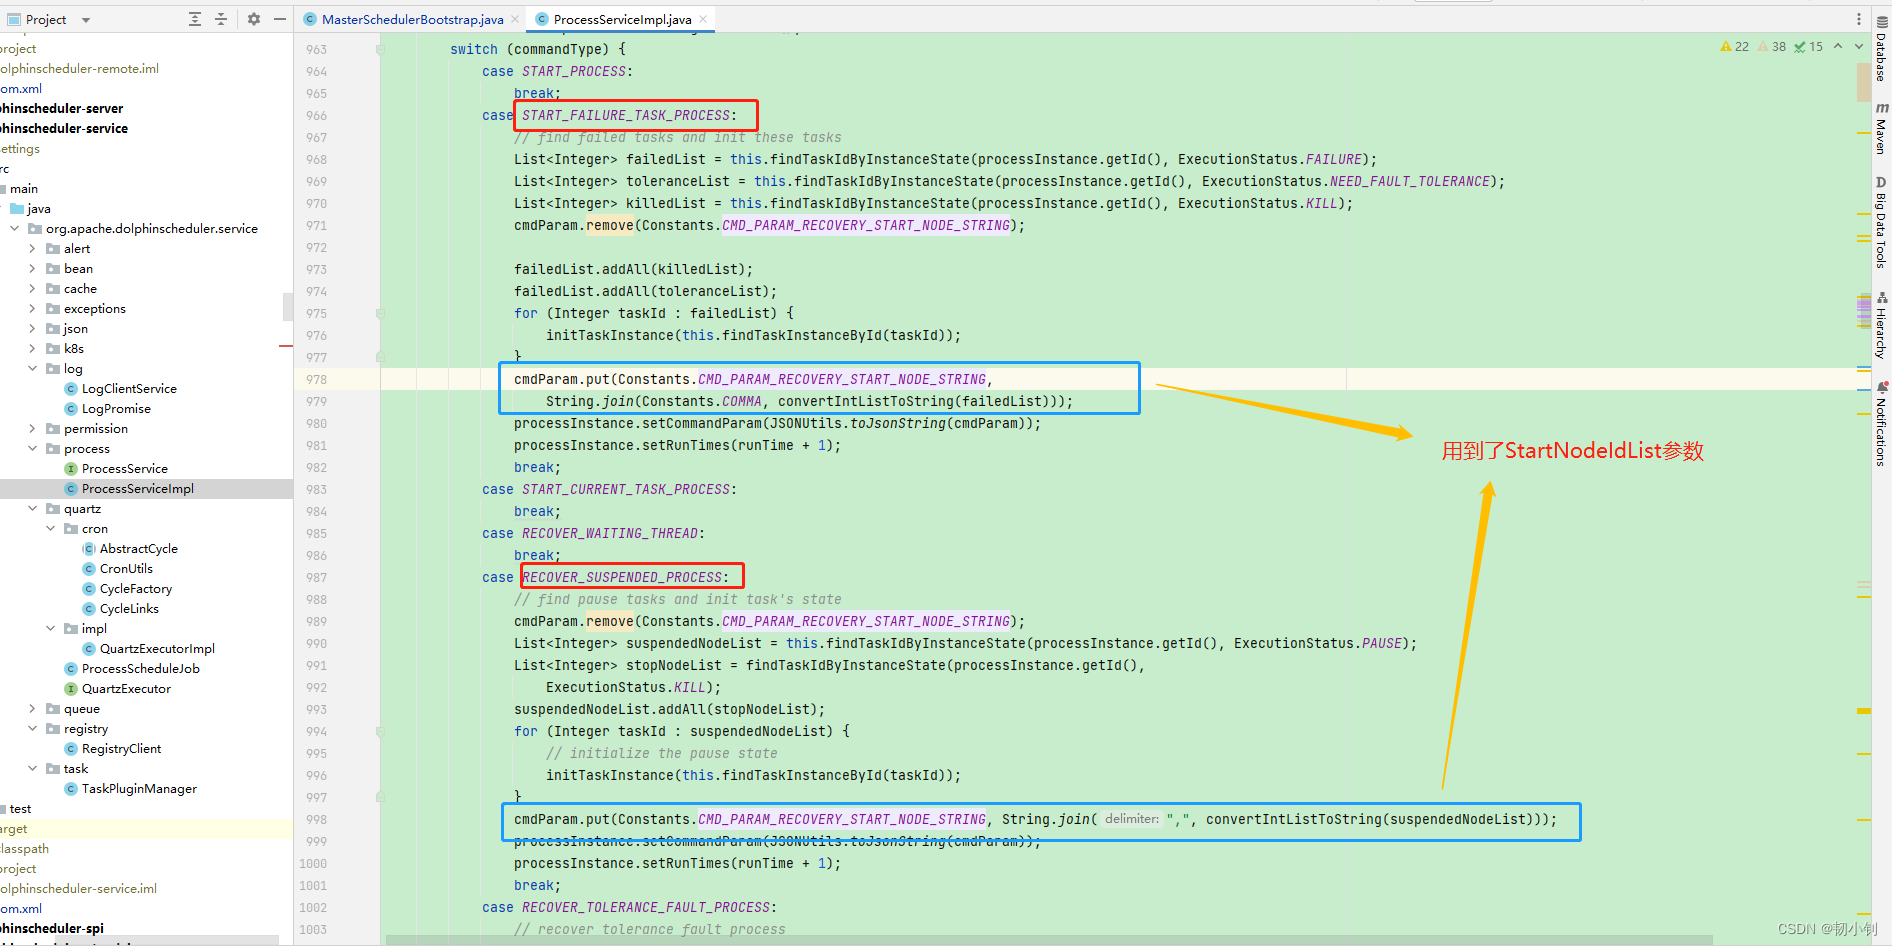Expand the alert folder
Image resolution: width=1892 pixels, height=946 pixels.
pyautogui.click(x=33, y=249)
